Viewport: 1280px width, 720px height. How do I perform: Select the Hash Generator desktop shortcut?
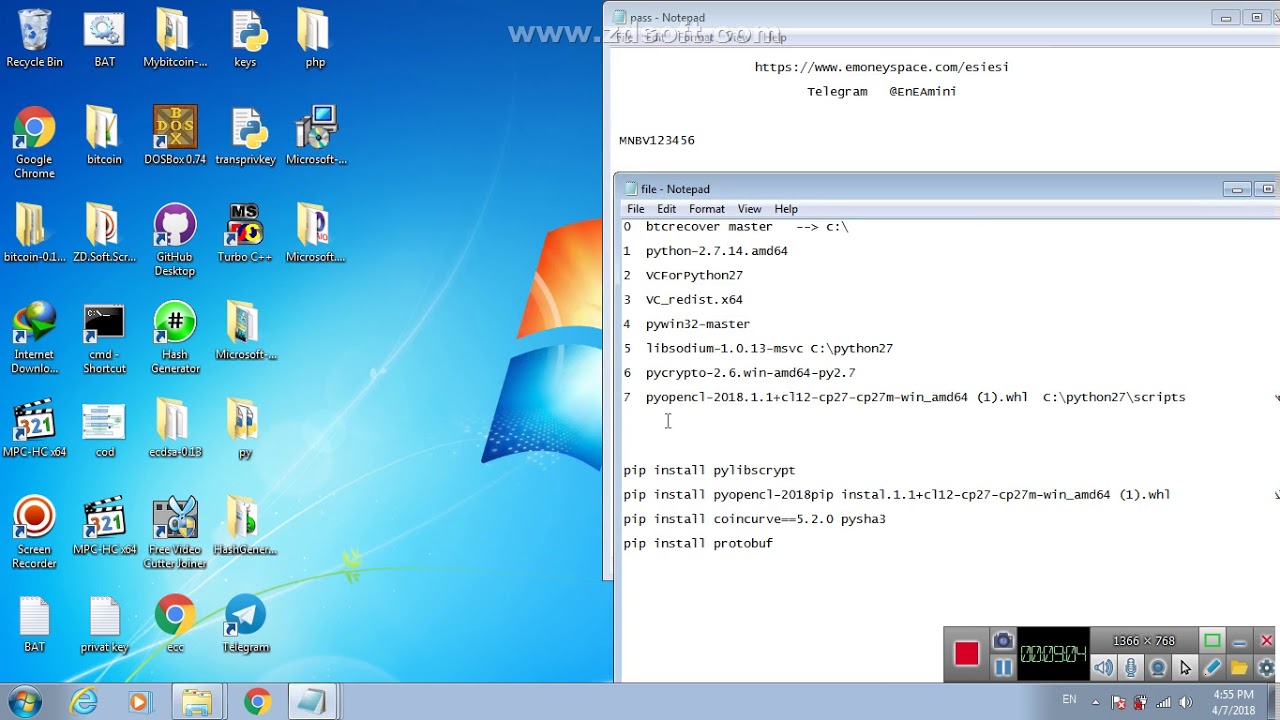175,338
